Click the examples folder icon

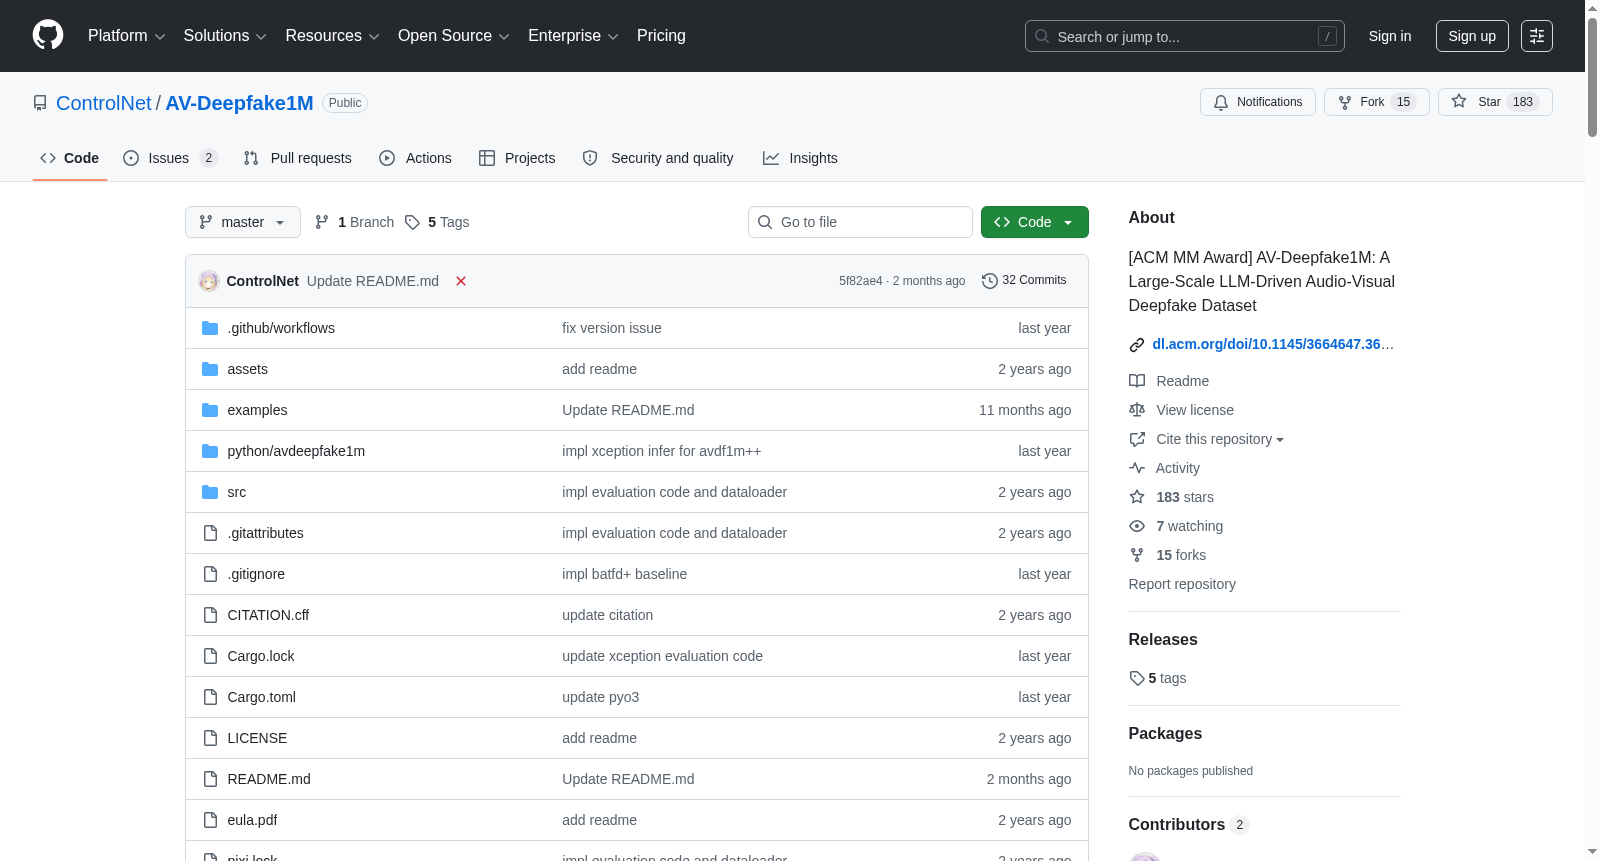coord(210,410)
